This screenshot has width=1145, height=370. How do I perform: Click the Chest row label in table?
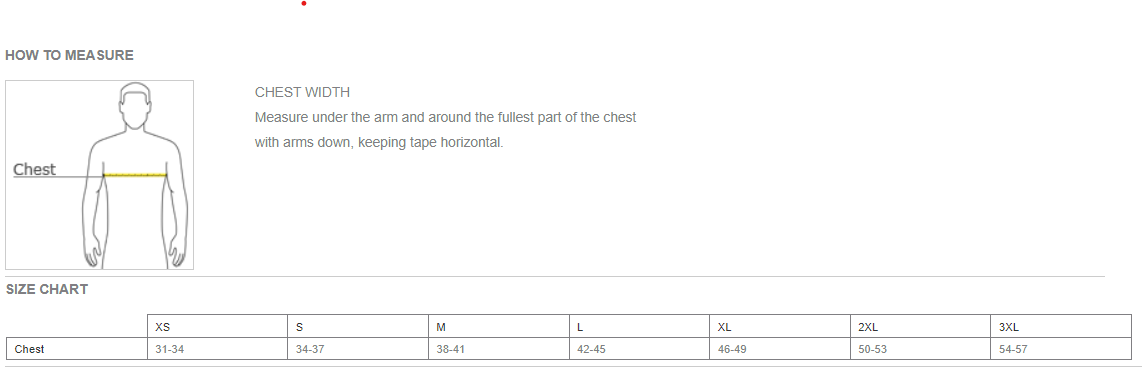pyautogui.click(x=77, y=350)
